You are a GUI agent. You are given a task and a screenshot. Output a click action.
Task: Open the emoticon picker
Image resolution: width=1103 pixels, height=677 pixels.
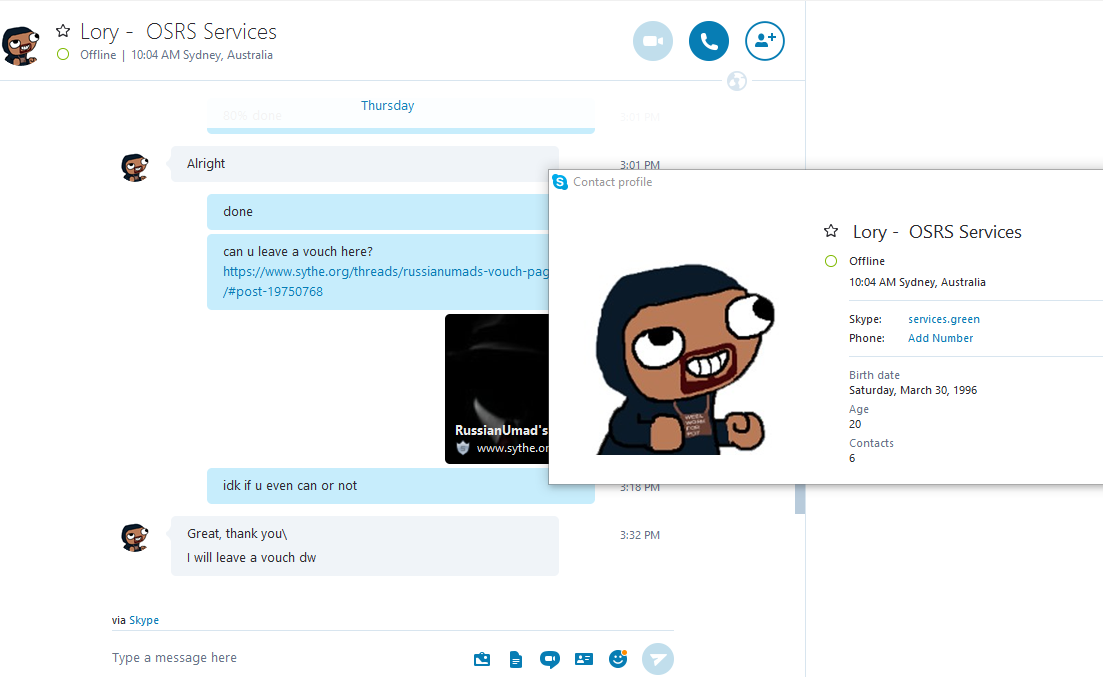pos(618,659)
